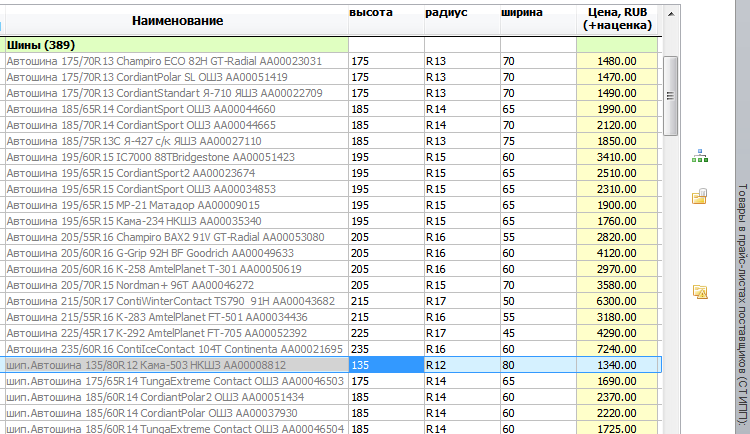This screenshot has height=434, width=750.
Task: Click price cell '1340.00'
Action: [617, 365]
